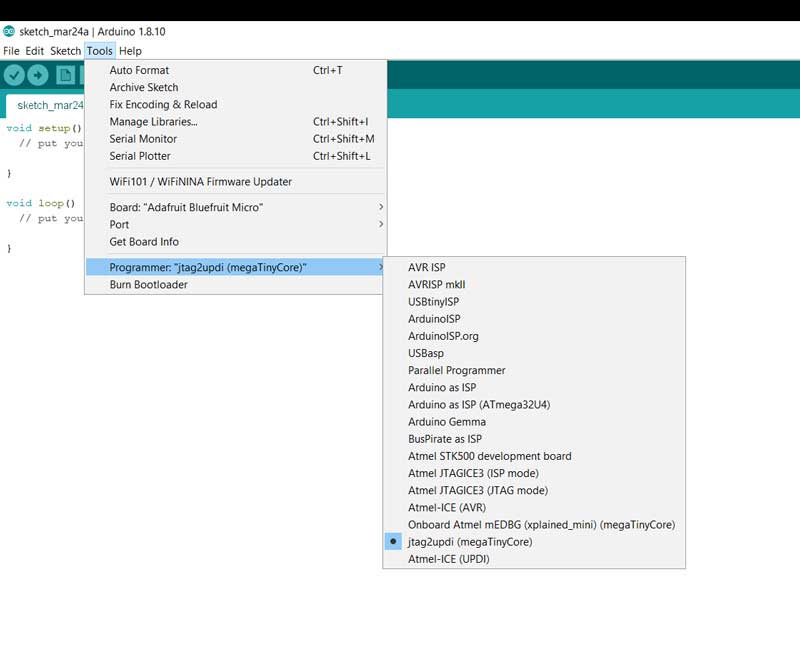Select the sketch_mar24a editor tab

click(45, 105)
